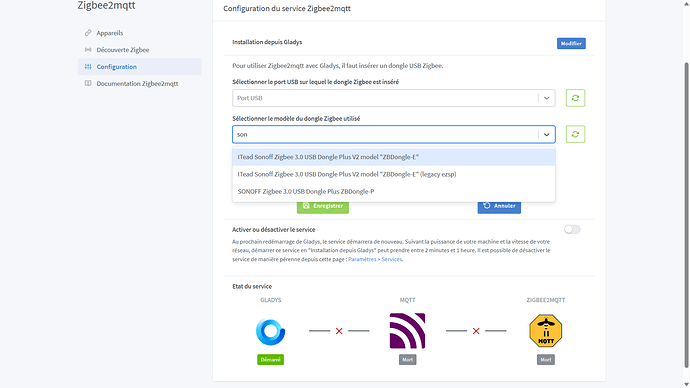Click the Gladys logo icon

pos(271,331)
